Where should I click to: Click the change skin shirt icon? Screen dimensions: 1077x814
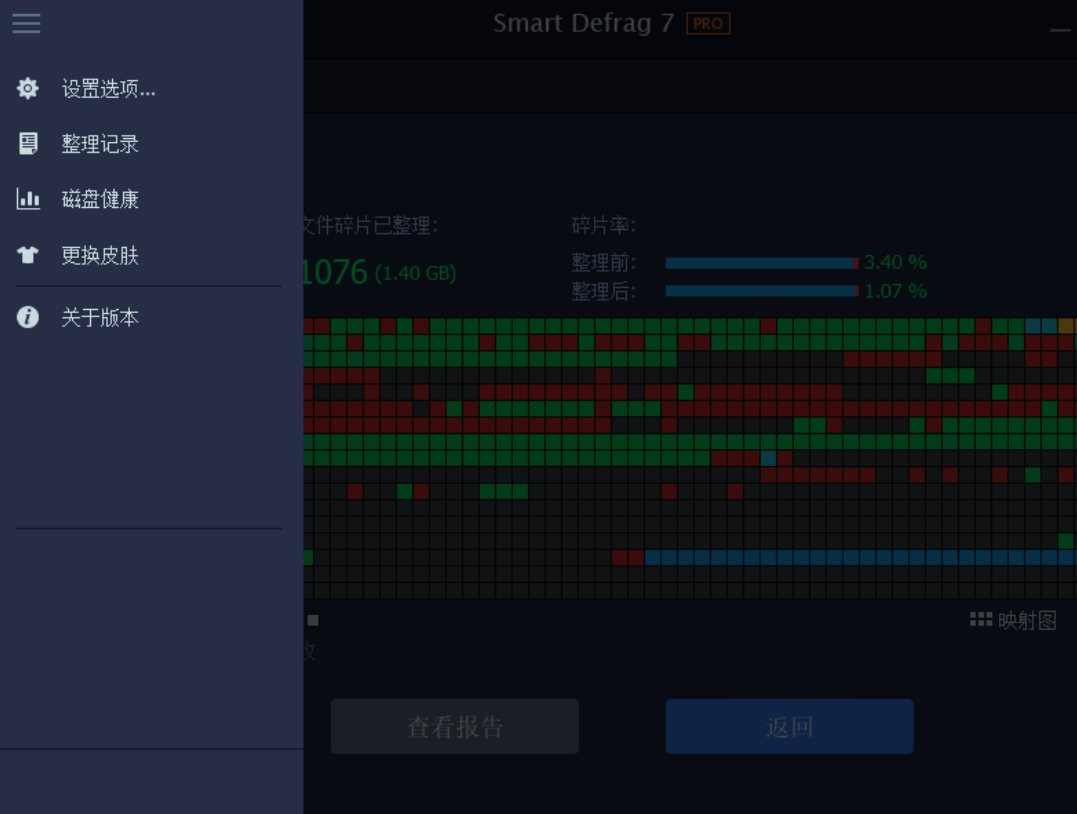coord(27,256)
